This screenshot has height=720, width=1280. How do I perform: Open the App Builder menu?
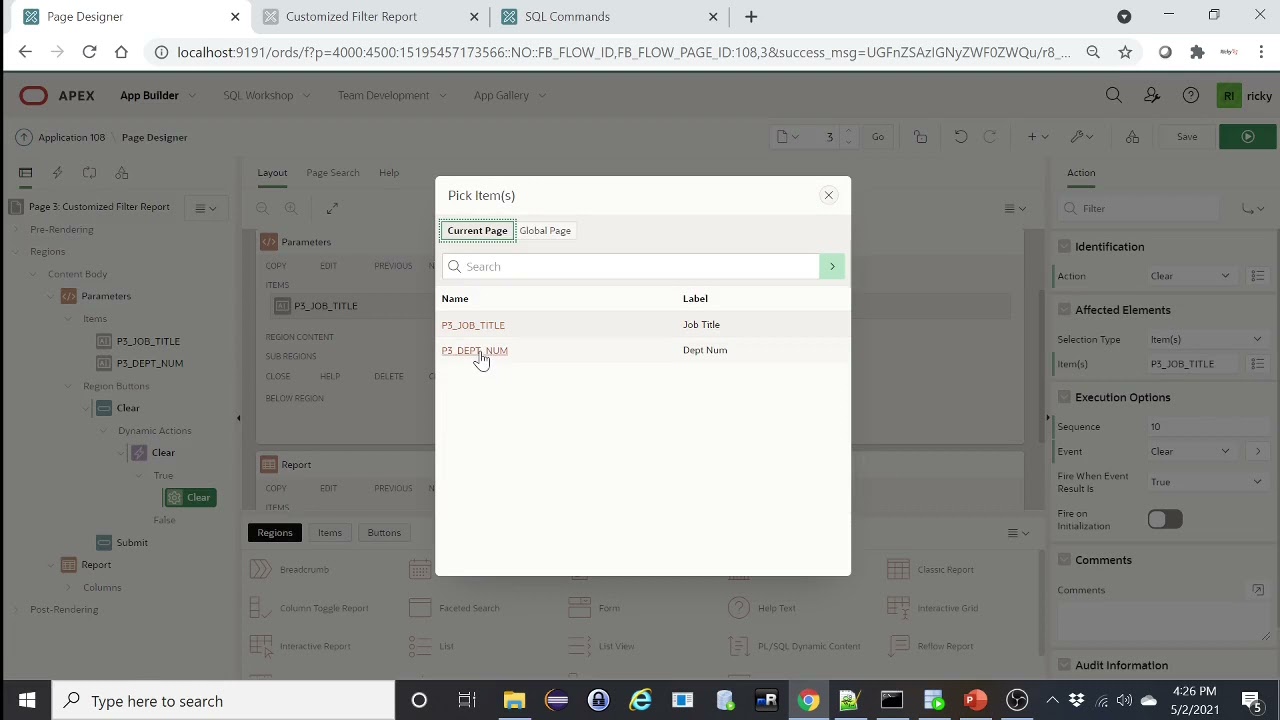(158, 95)
